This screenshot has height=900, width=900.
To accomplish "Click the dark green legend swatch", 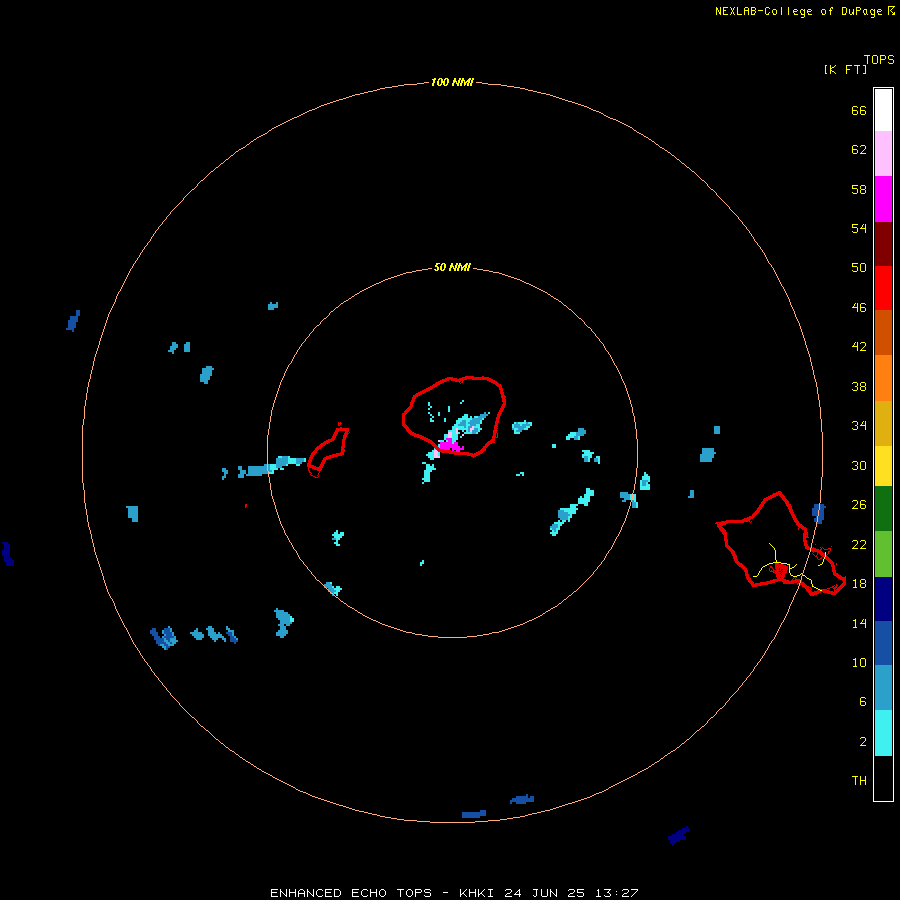I will coord(883,509).
